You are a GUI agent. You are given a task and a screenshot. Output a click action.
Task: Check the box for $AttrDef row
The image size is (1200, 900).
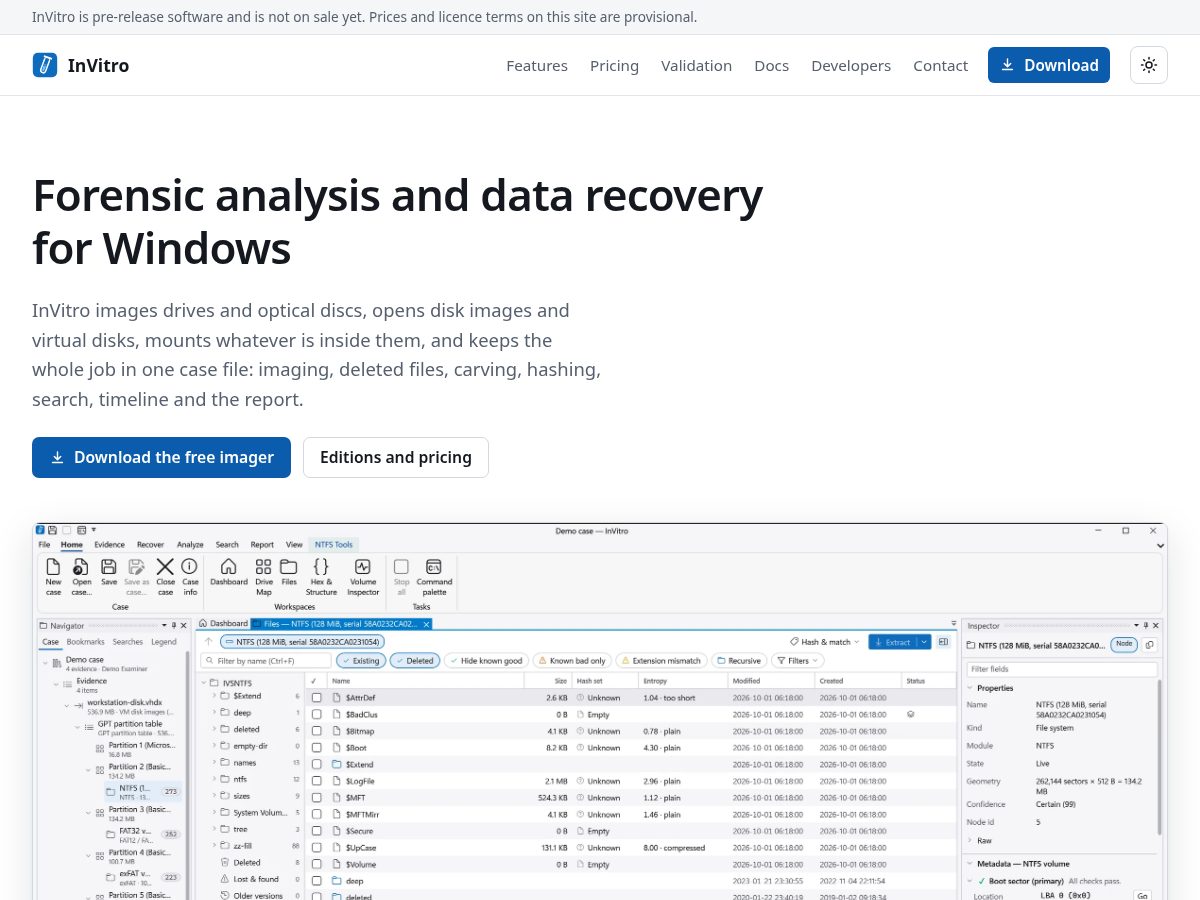(x=316, y=698)
